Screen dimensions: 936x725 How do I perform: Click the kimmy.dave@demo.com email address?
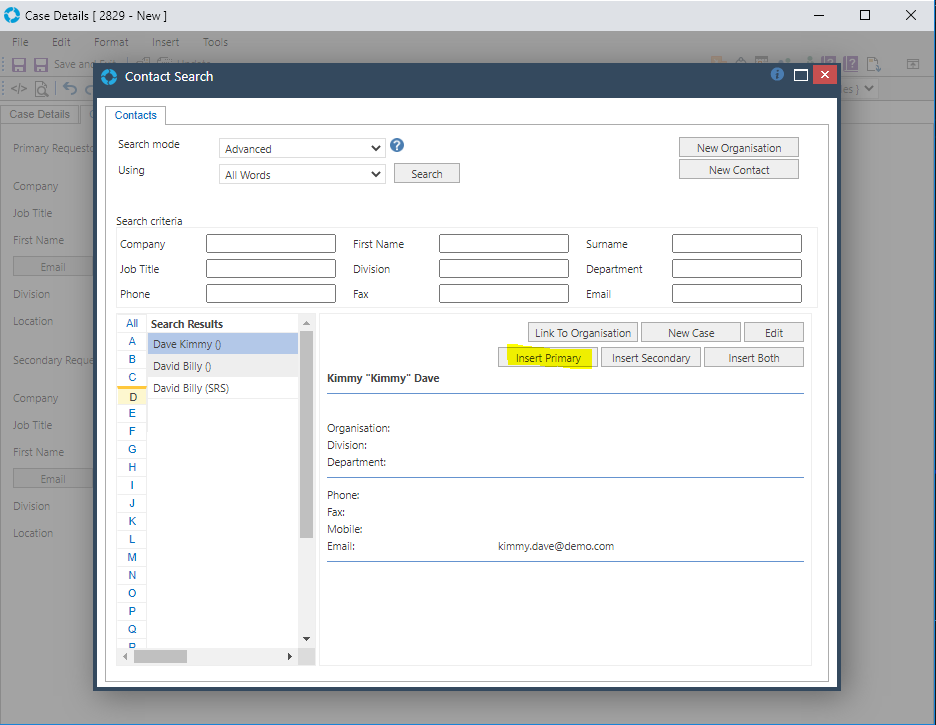(x=556, y=546)
